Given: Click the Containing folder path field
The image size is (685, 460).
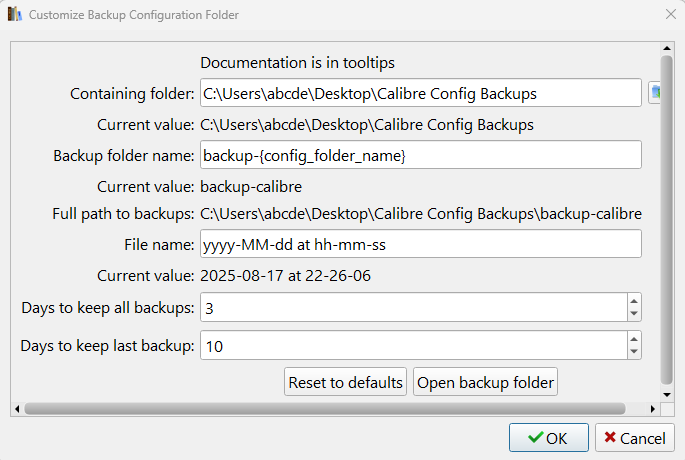Looking at the screenshot, I should click(x=420, y=94).
